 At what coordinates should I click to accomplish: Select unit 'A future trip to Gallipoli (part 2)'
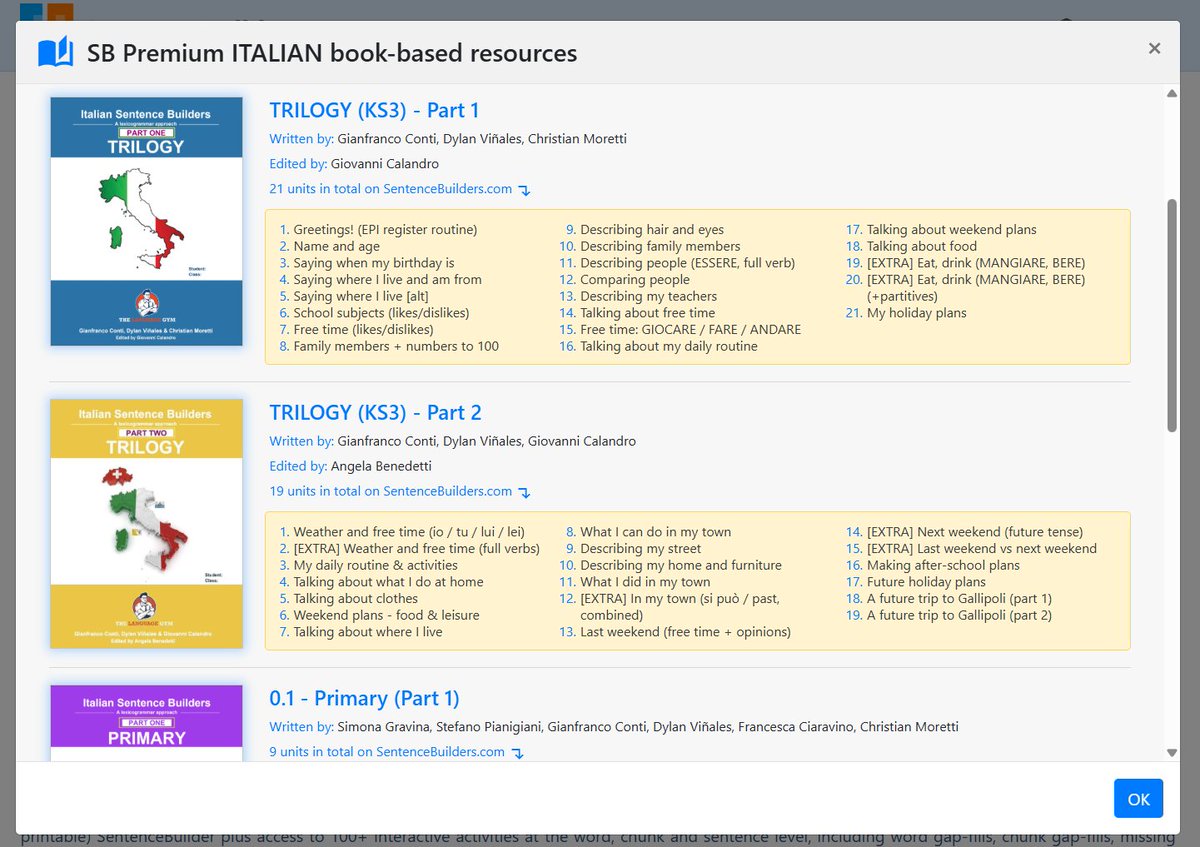[x=959, y=615]
